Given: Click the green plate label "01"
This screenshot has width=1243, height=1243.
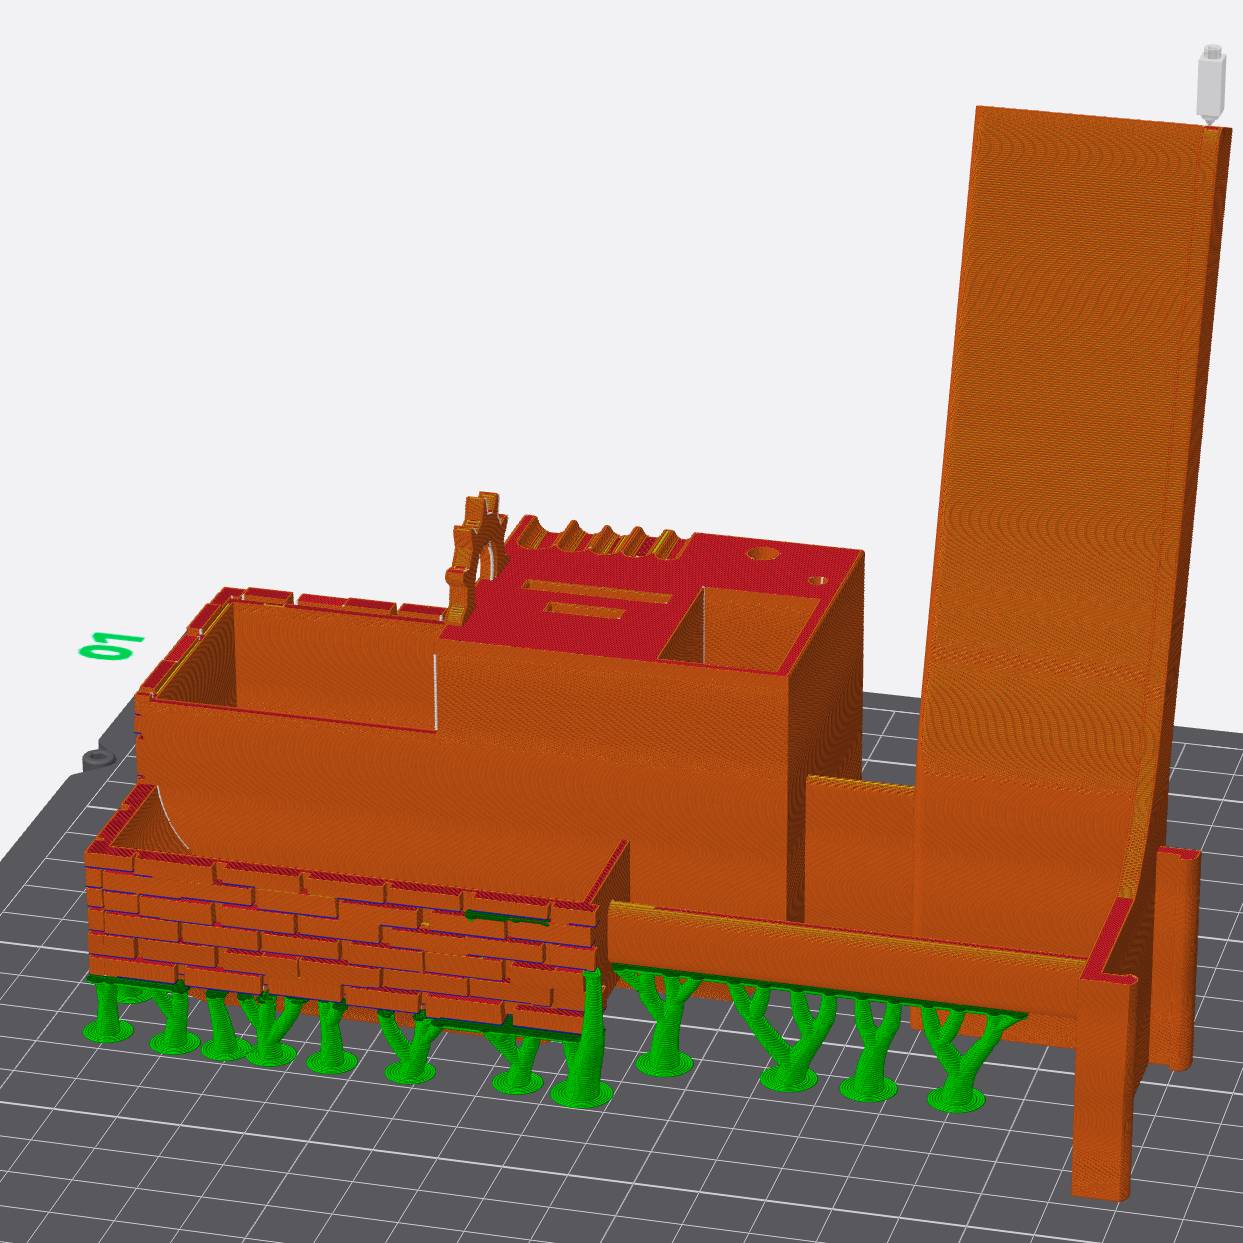Looking at the screenshot, I should point(111,645).
